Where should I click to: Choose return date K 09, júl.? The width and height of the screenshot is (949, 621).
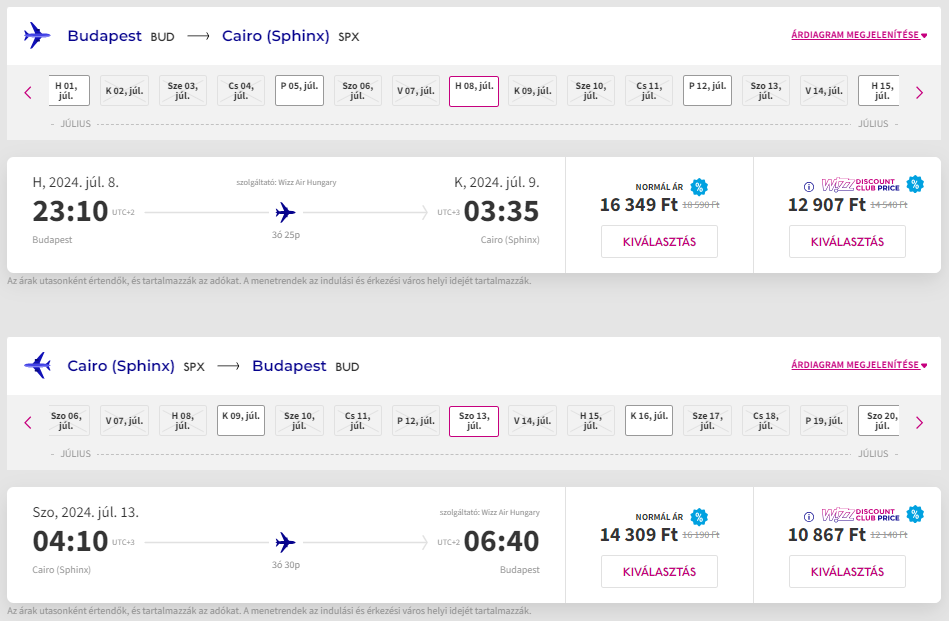240,421
